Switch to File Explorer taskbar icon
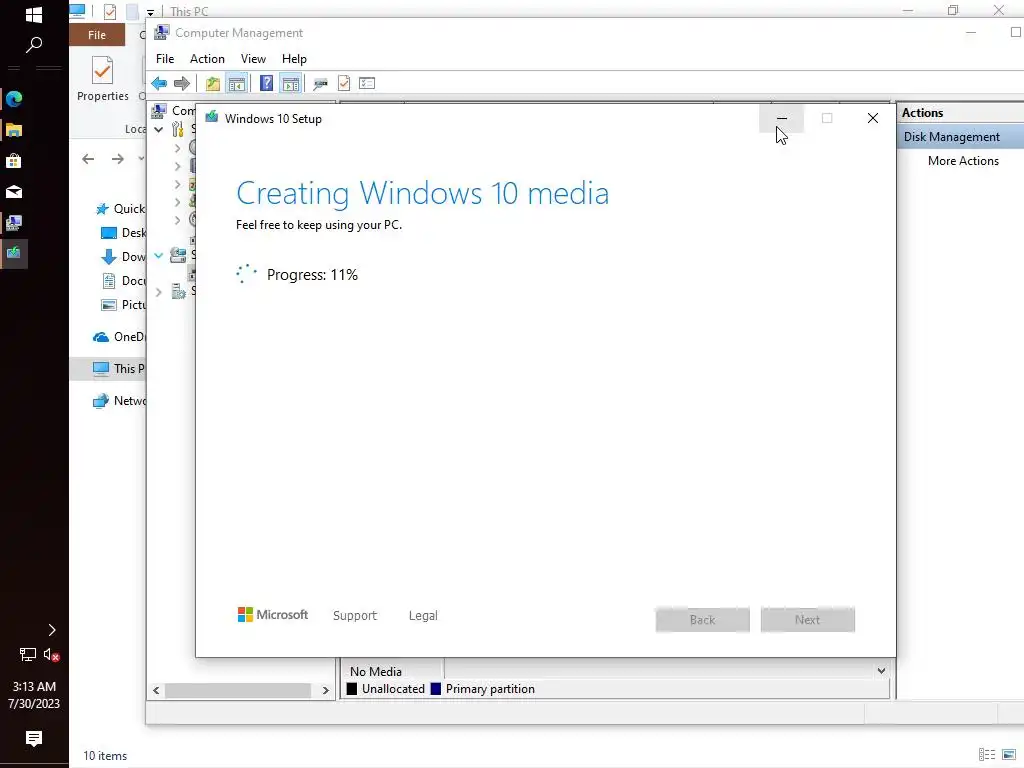 [x=14, y=130]
